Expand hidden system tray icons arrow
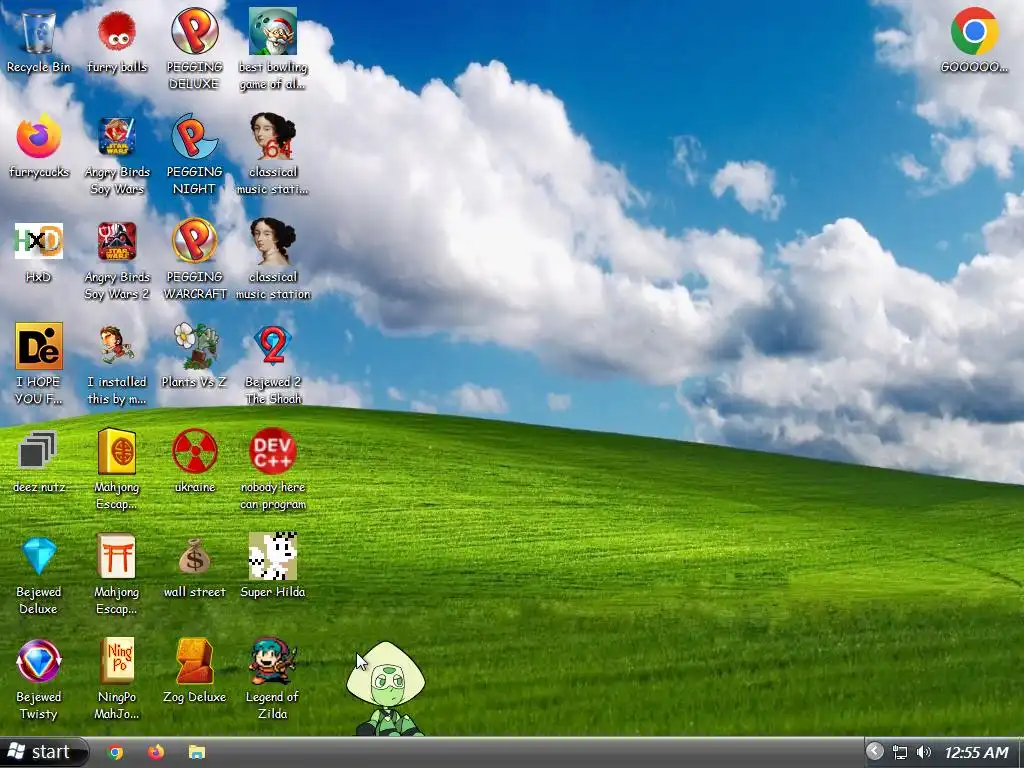Viewport: 1024px width, 768px height. [x=874, y=752]
